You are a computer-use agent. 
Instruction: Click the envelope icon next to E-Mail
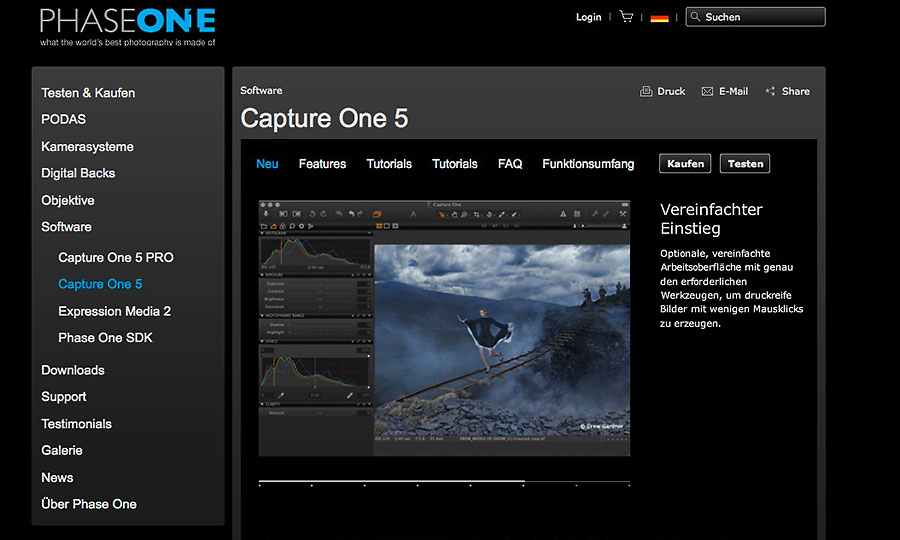(707, 91)
